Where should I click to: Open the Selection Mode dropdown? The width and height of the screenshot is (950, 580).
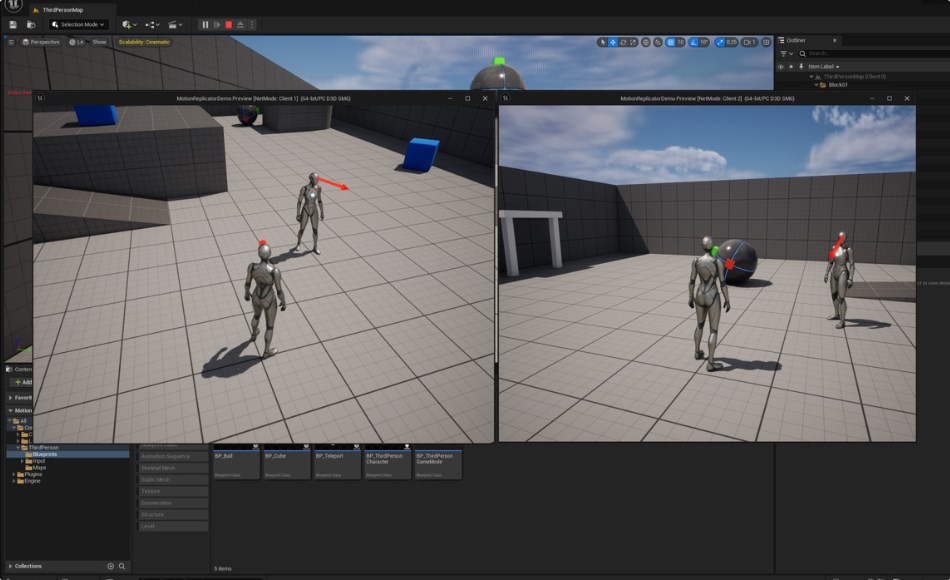[x=78, y=24]
